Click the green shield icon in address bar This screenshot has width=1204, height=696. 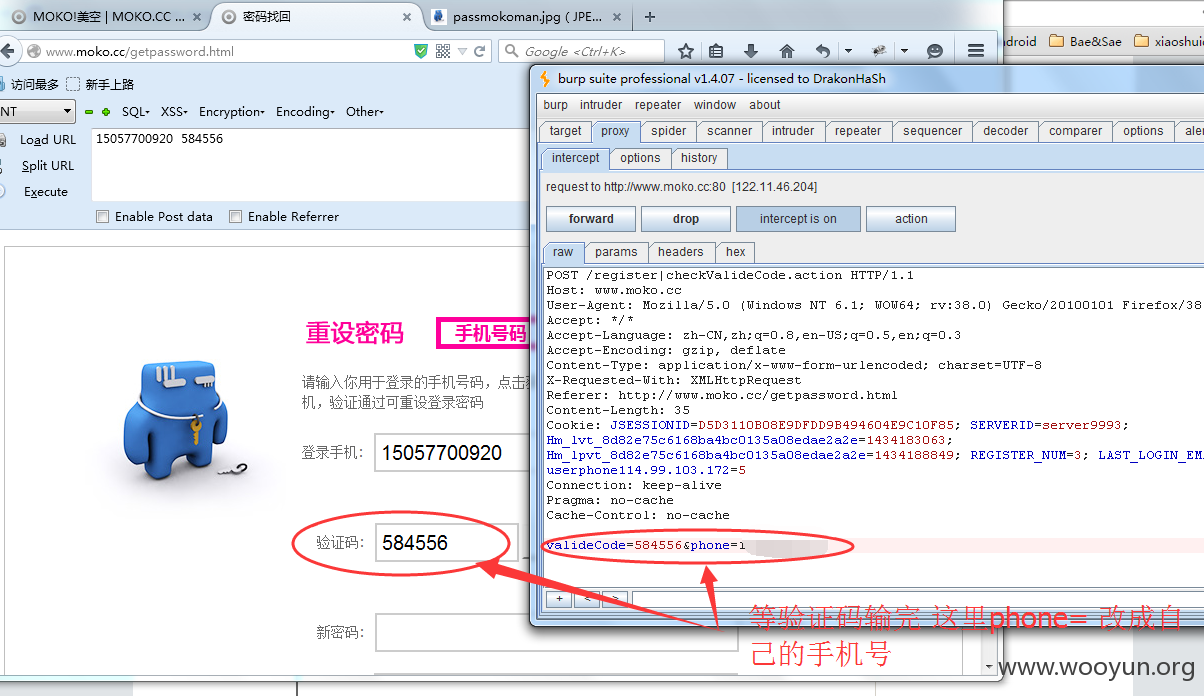(x=421, y=51)
